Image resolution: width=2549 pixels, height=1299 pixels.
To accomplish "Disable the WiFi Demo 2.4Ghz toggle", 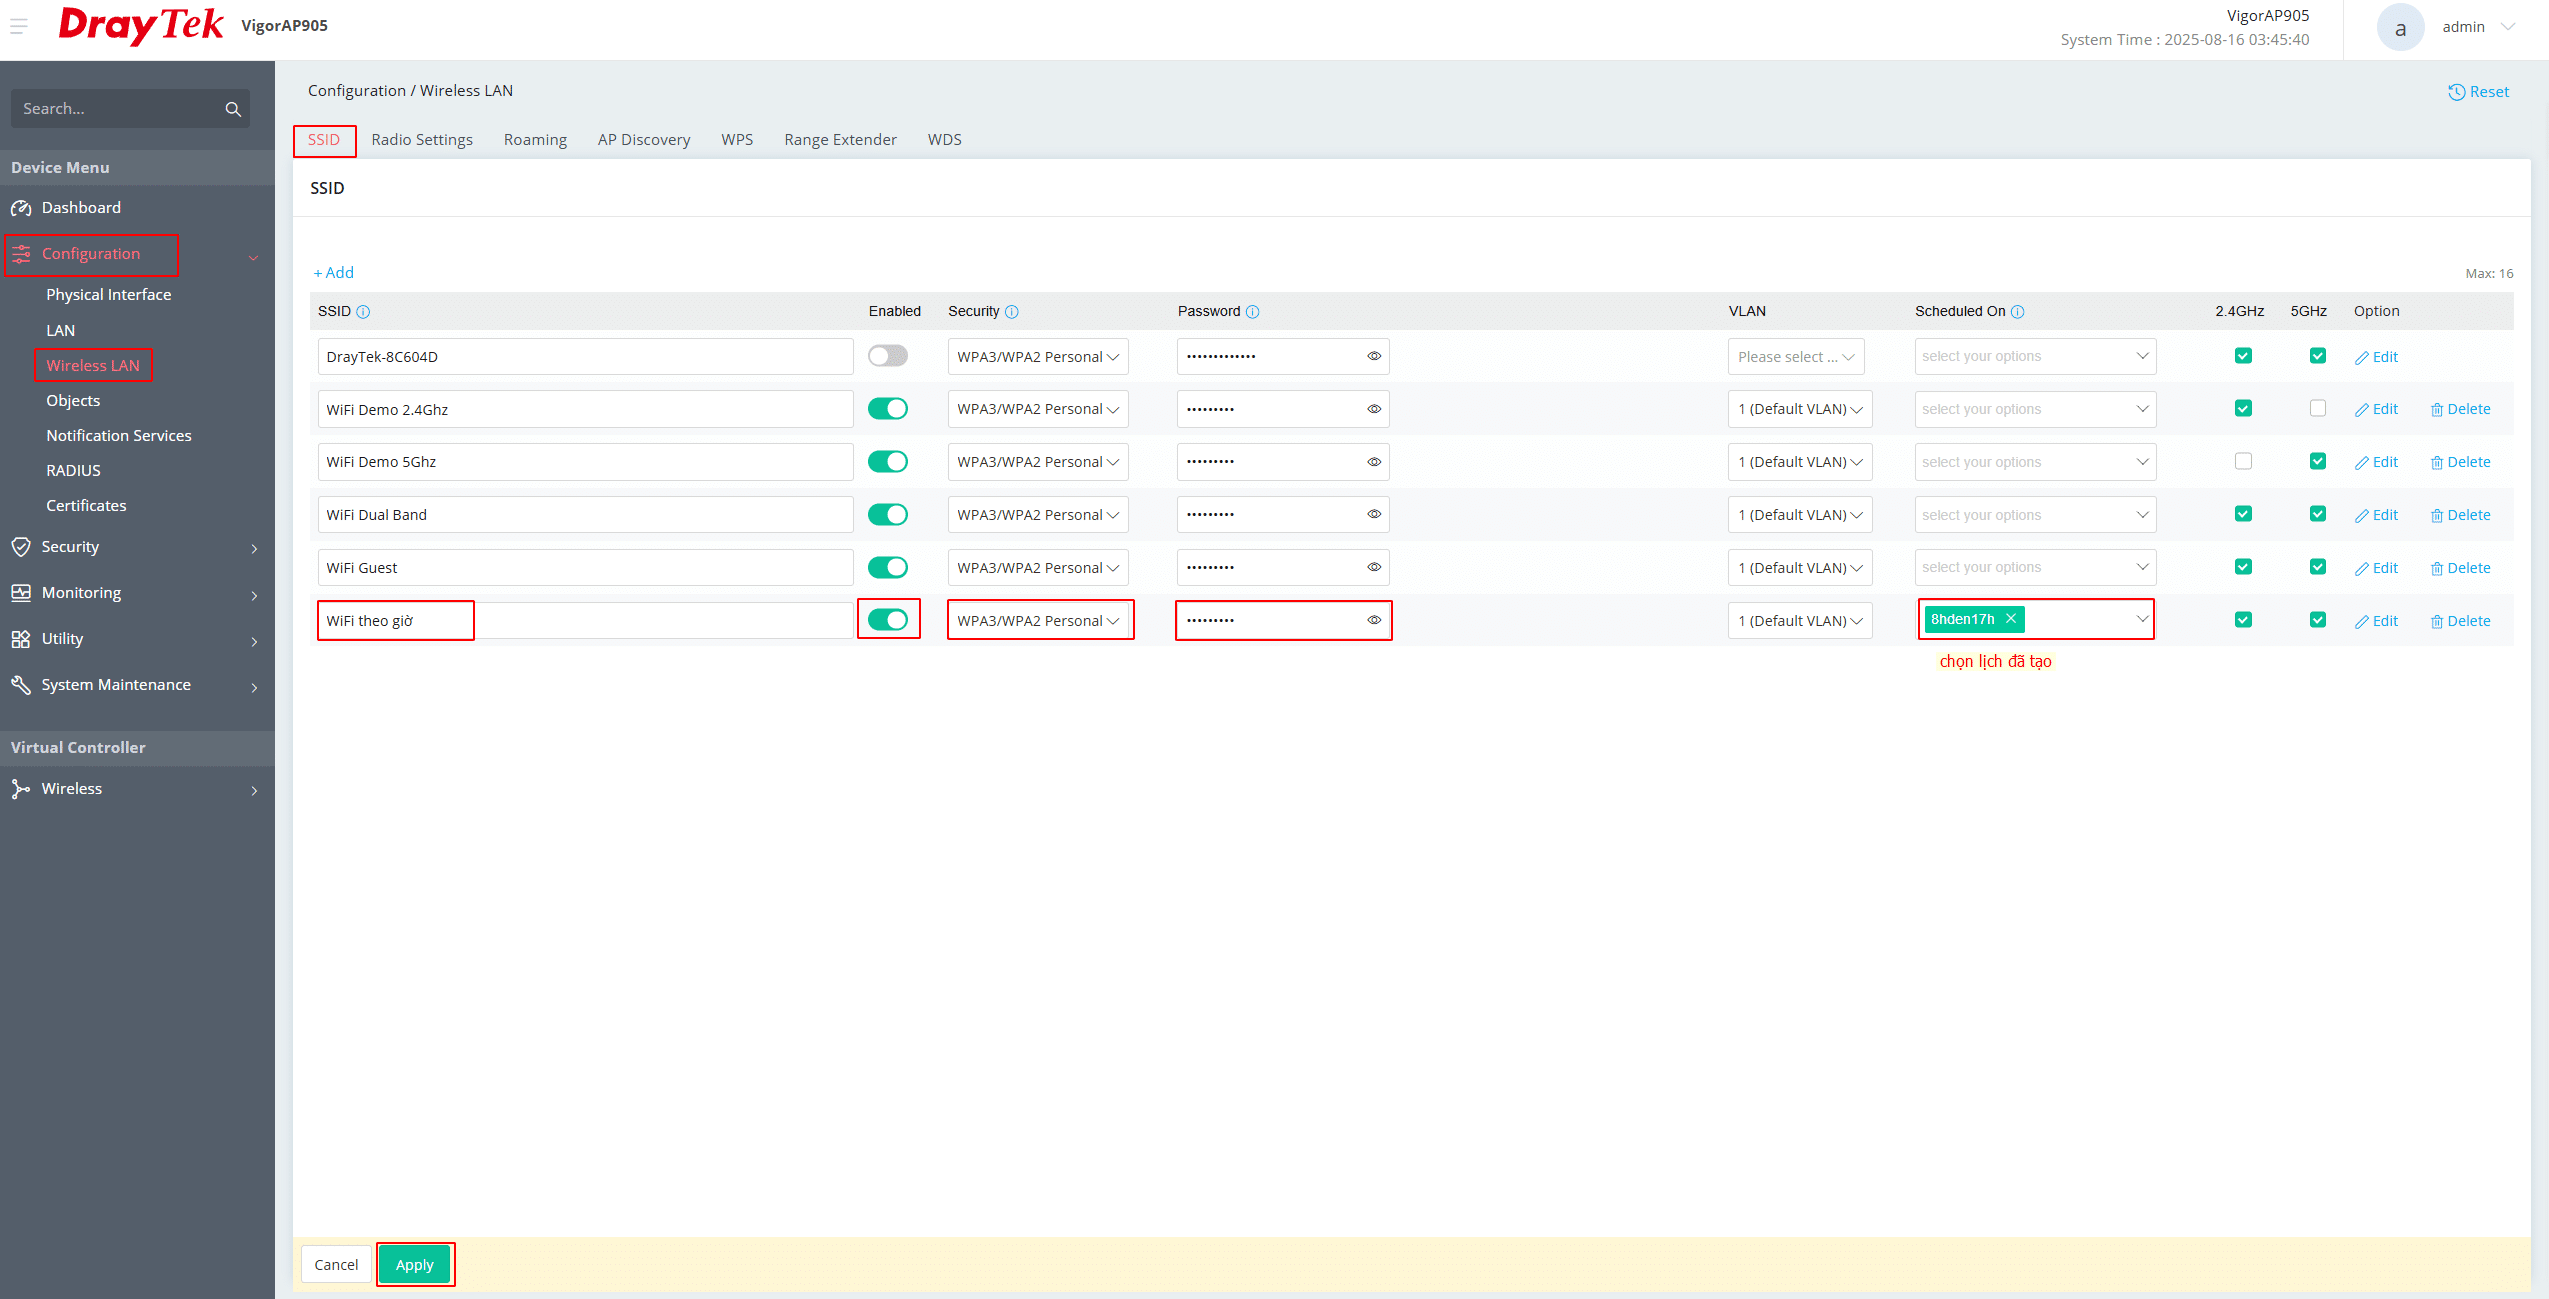I will coord(888,409).
